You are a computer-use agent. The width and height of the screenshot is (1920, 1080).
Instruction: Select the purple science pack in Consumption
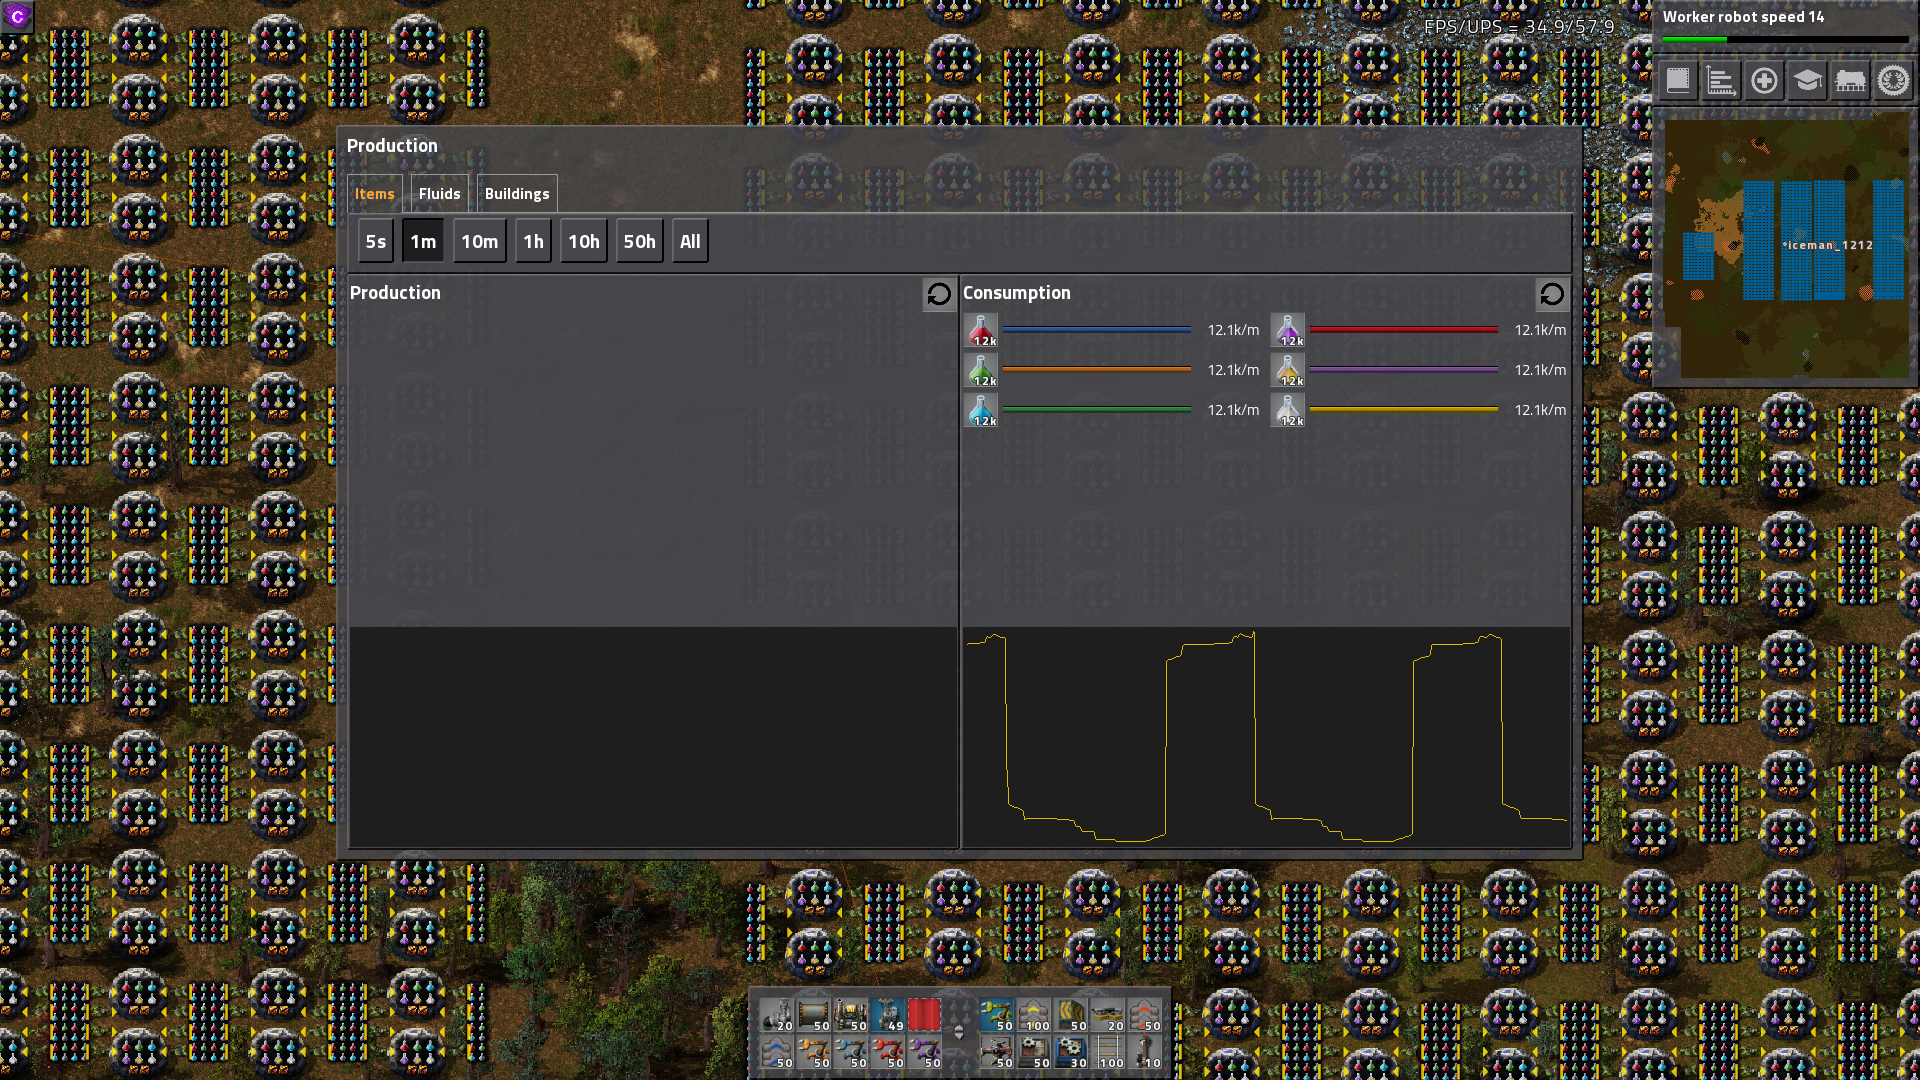[1288, 330]
